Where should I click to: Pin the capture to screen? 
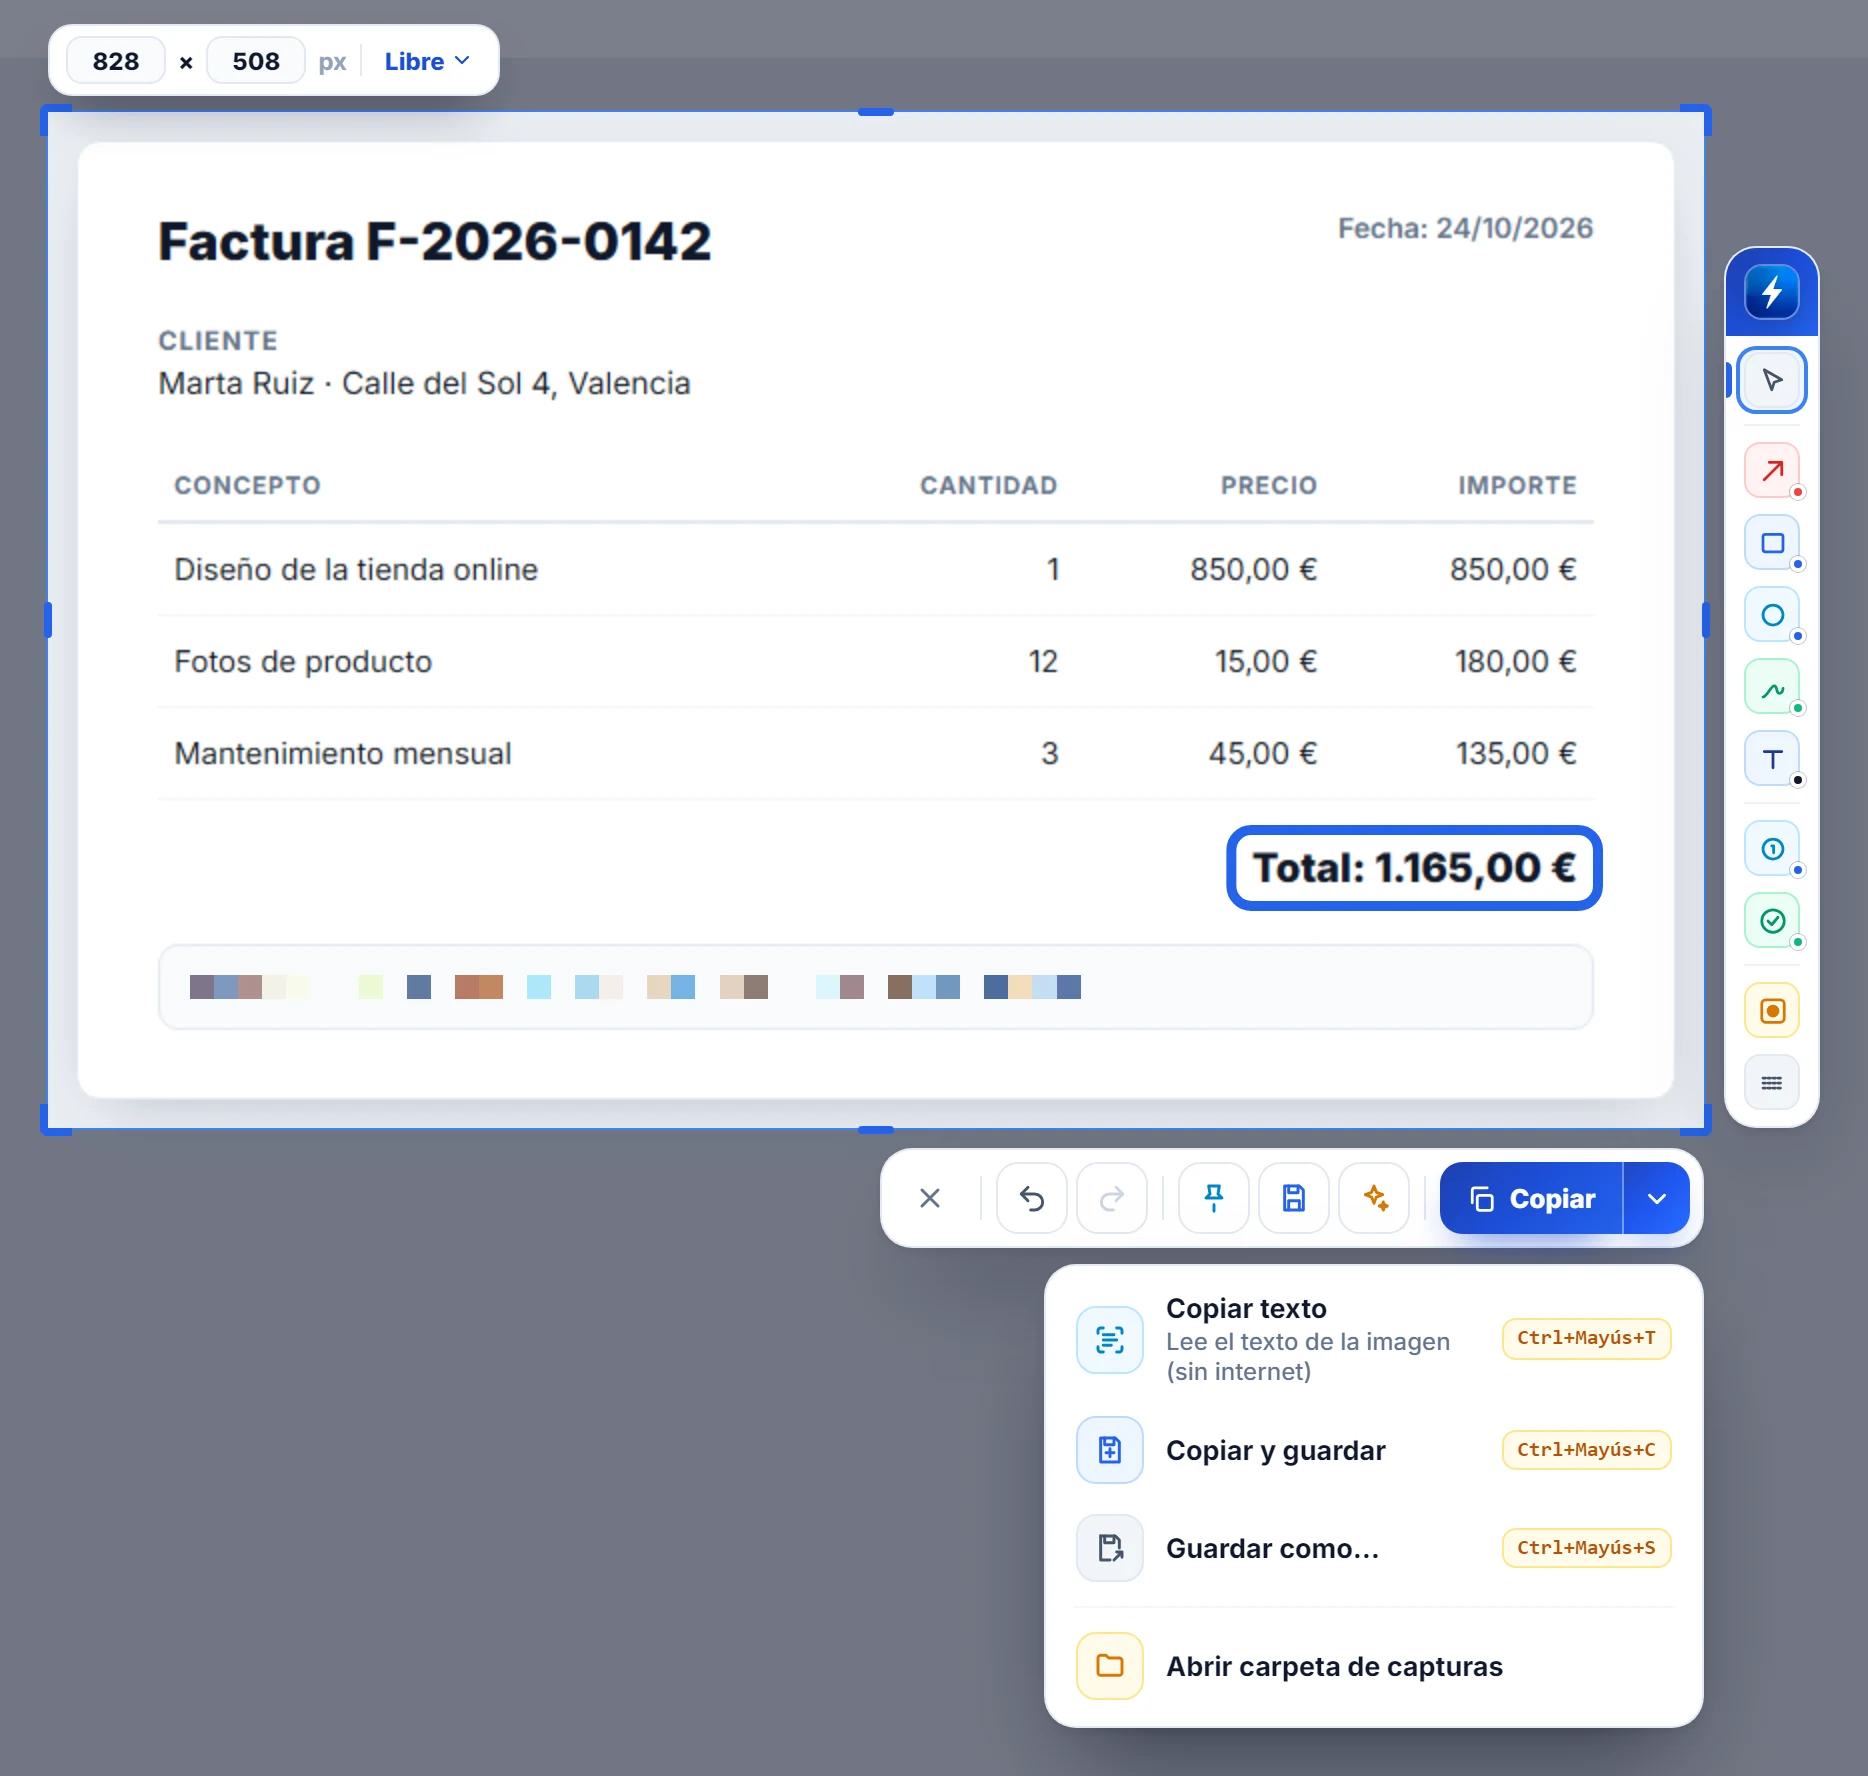point(1214,1198)
